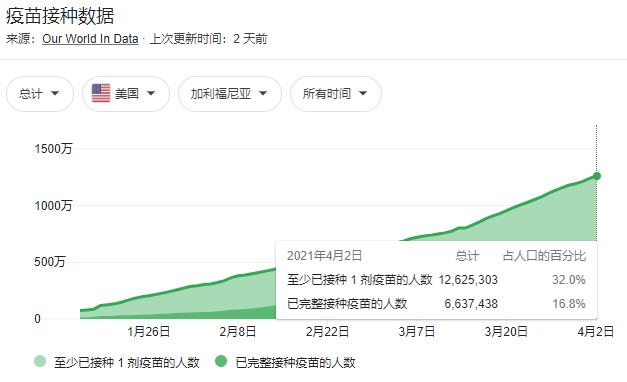Click the value 6,637,438 in tooltip
627x382 pixels.
471,304
